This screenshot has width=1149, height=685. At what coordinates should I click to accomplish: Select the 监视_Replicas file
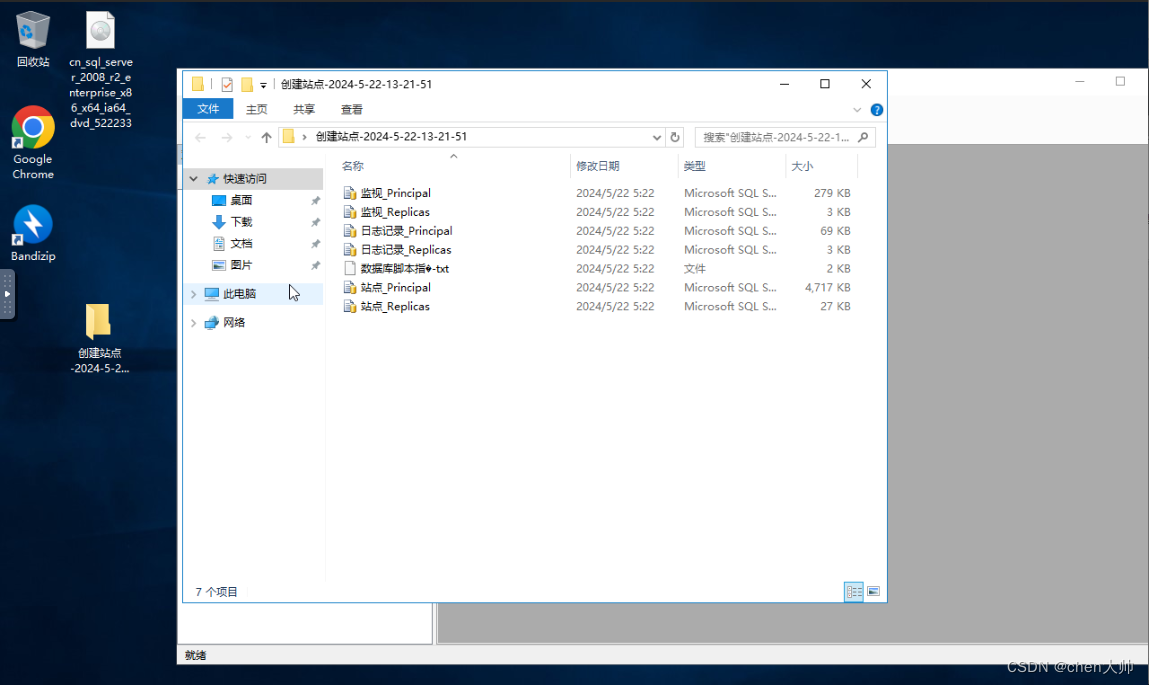[395, 212]
